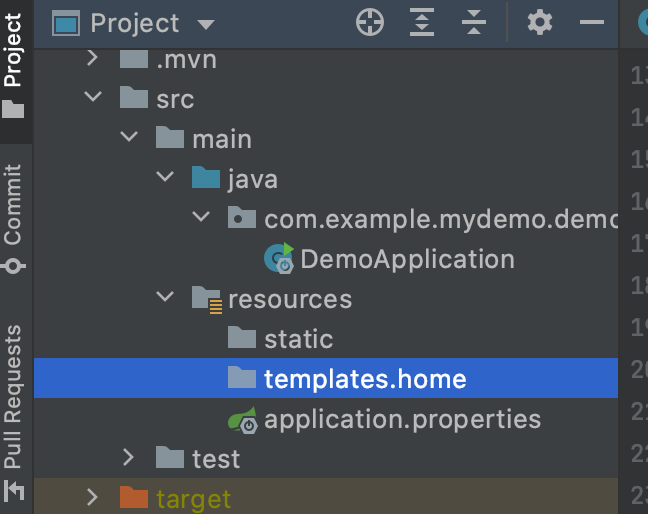Click the orange target folder icon
Screen dimensions: 648x514
tap(133, 497)
